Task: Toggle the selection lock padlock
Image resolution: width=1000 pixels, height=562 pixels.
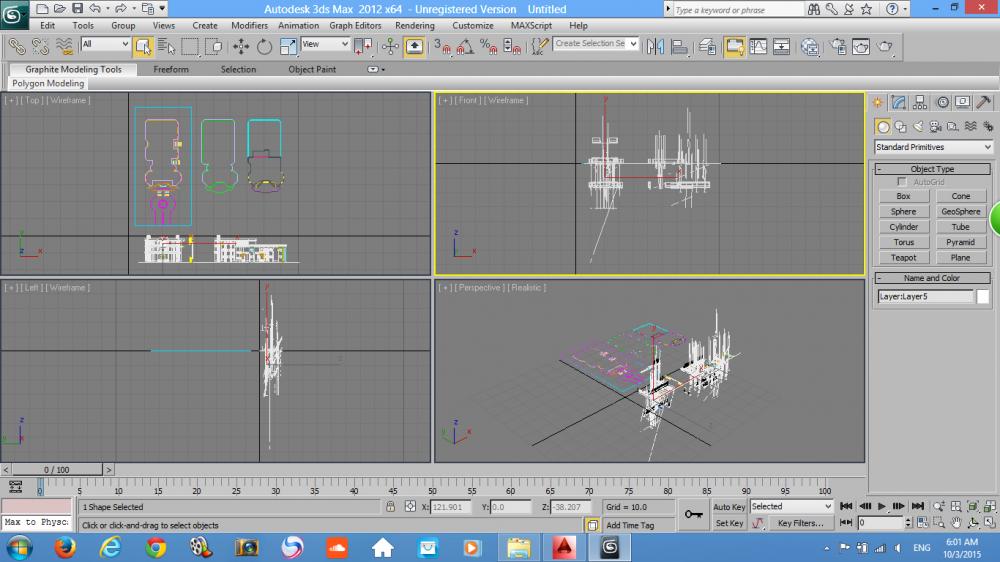Action: [390, 507]
